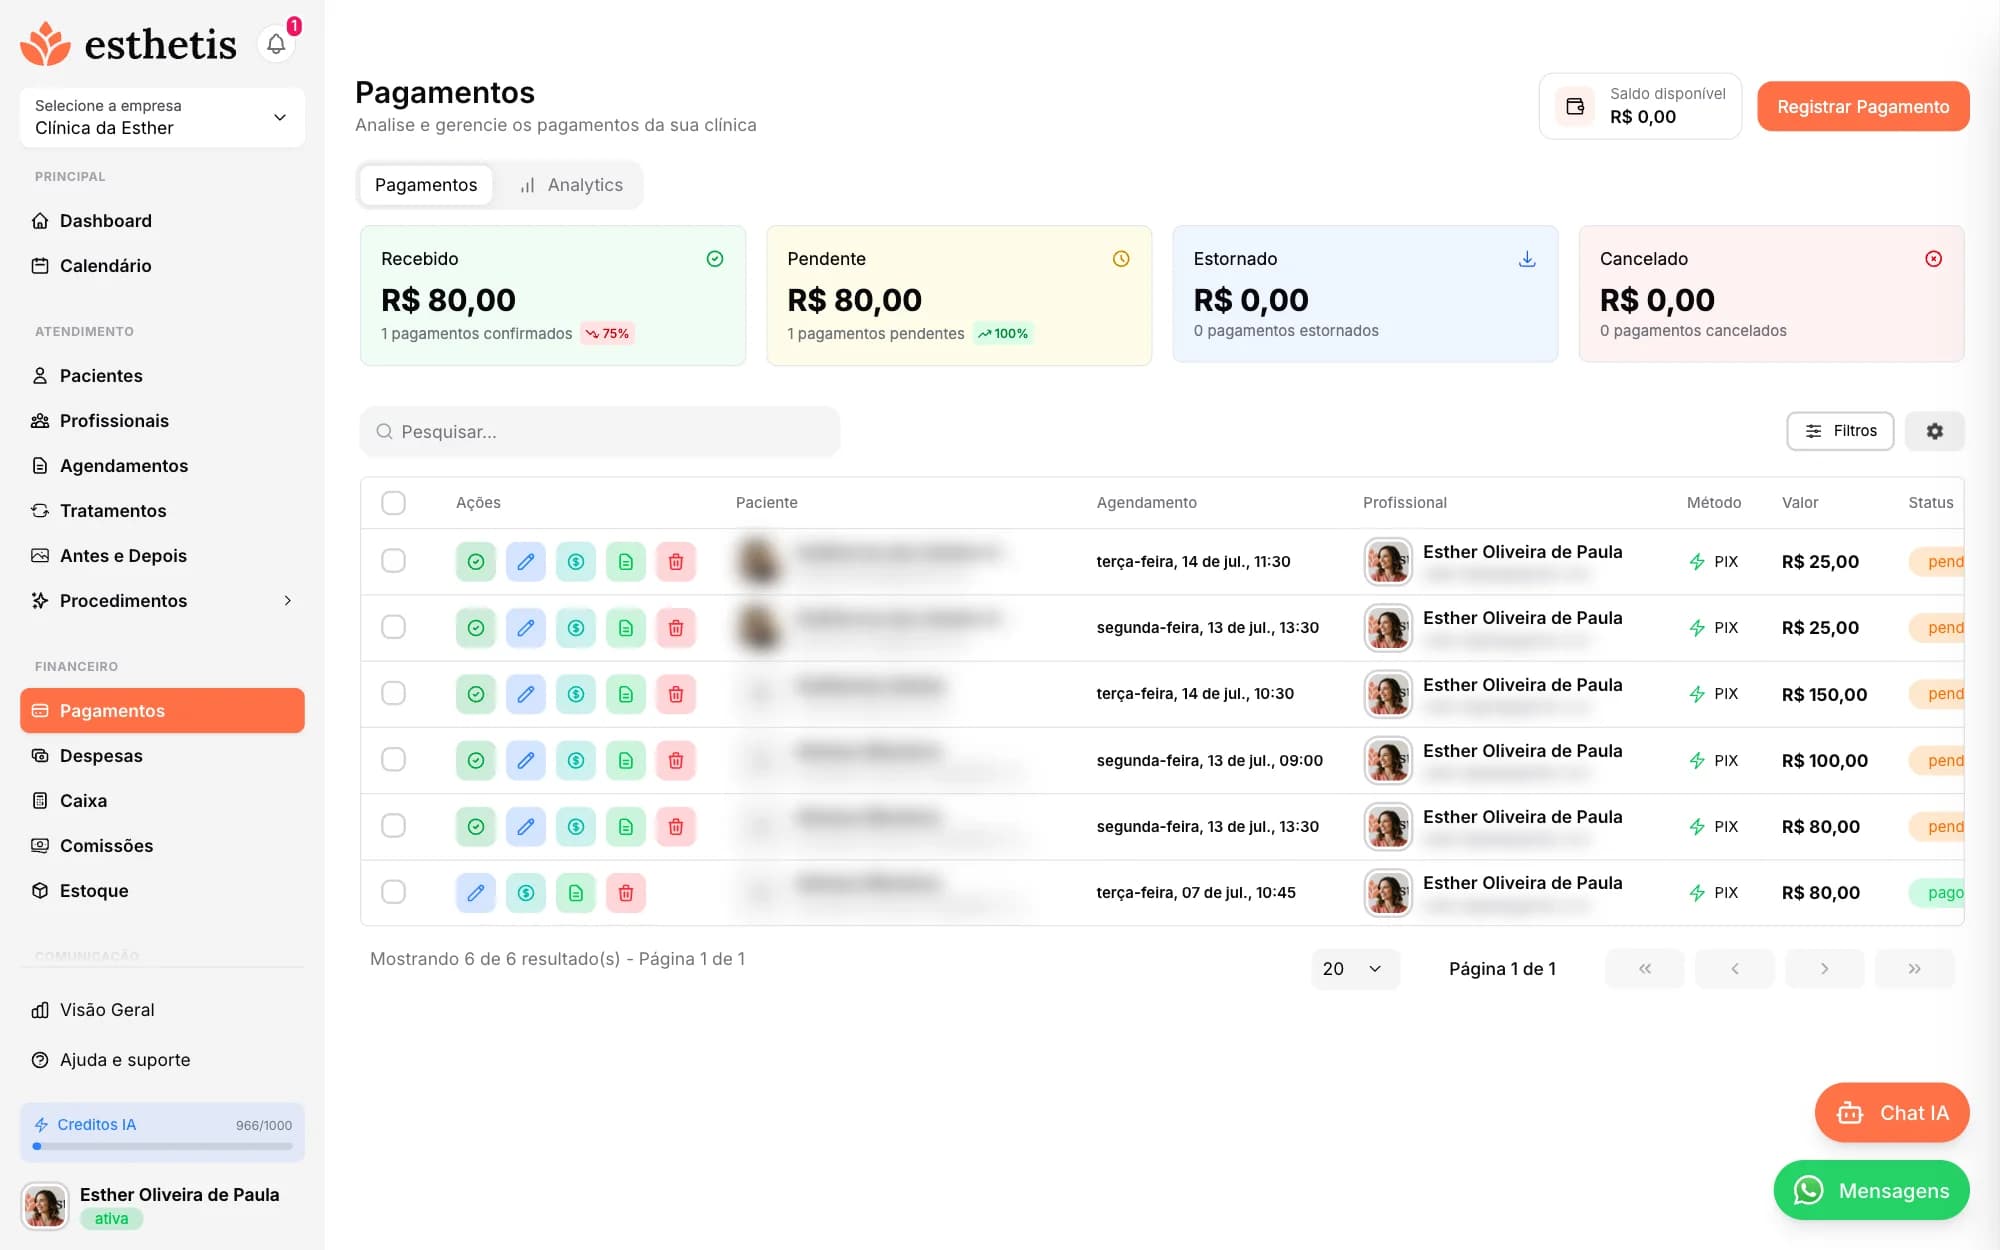Open the Filtros button
The image size is (2000, 1250).
click(x=1840, y=431)
